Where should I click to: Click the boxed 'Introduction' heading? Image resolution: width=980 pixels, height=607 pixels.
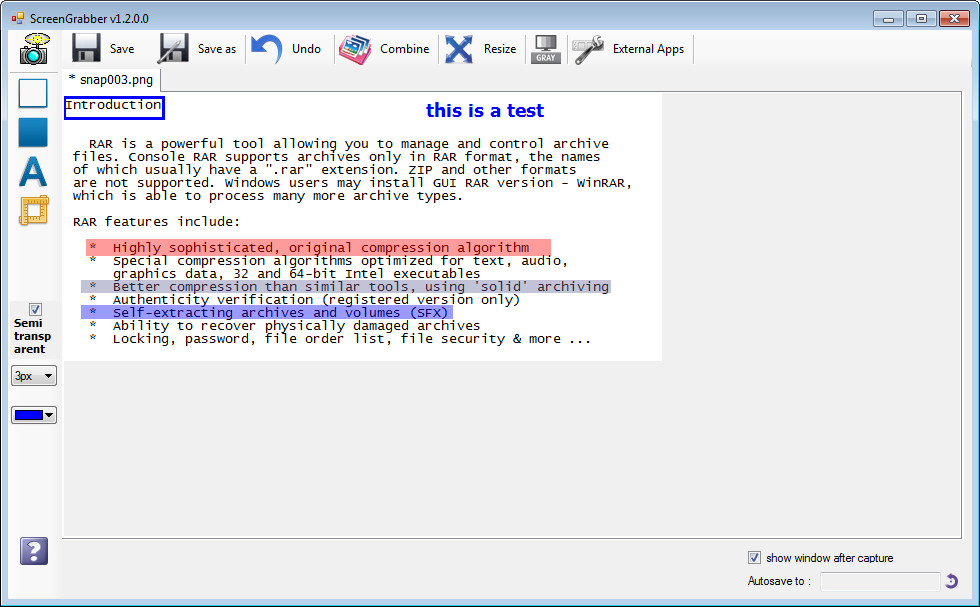tap(114, 107)
